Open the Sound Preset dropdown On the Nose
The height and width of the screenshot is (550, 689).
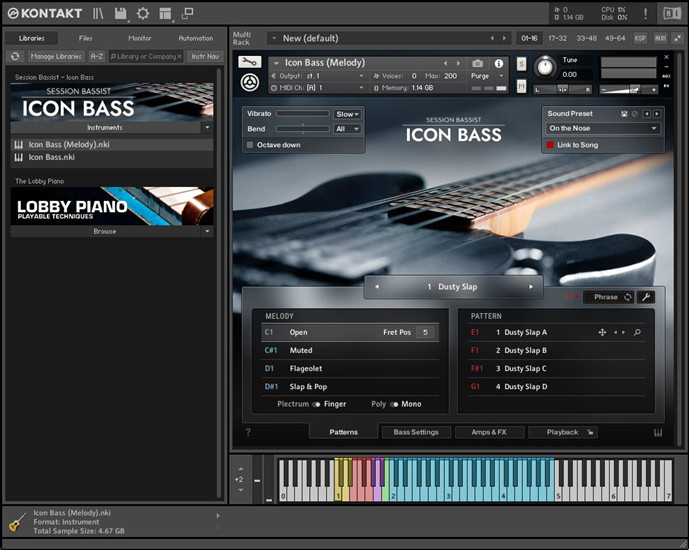point(603,128)
